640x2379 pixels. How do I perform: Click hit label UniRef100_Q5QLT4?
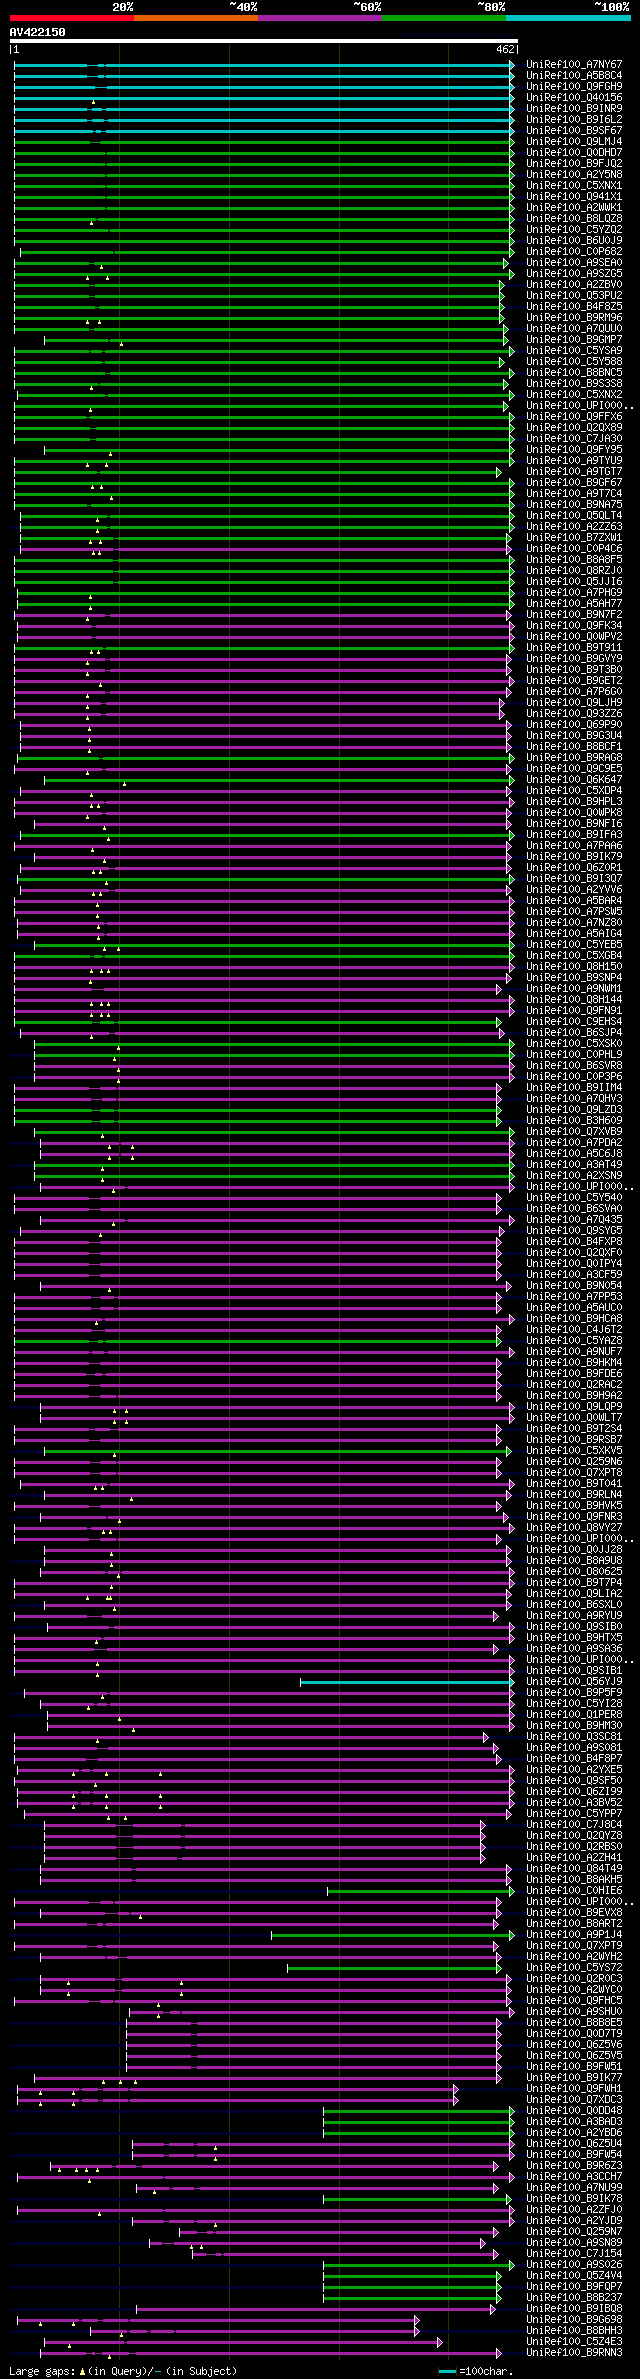click(x=574, y=516)
